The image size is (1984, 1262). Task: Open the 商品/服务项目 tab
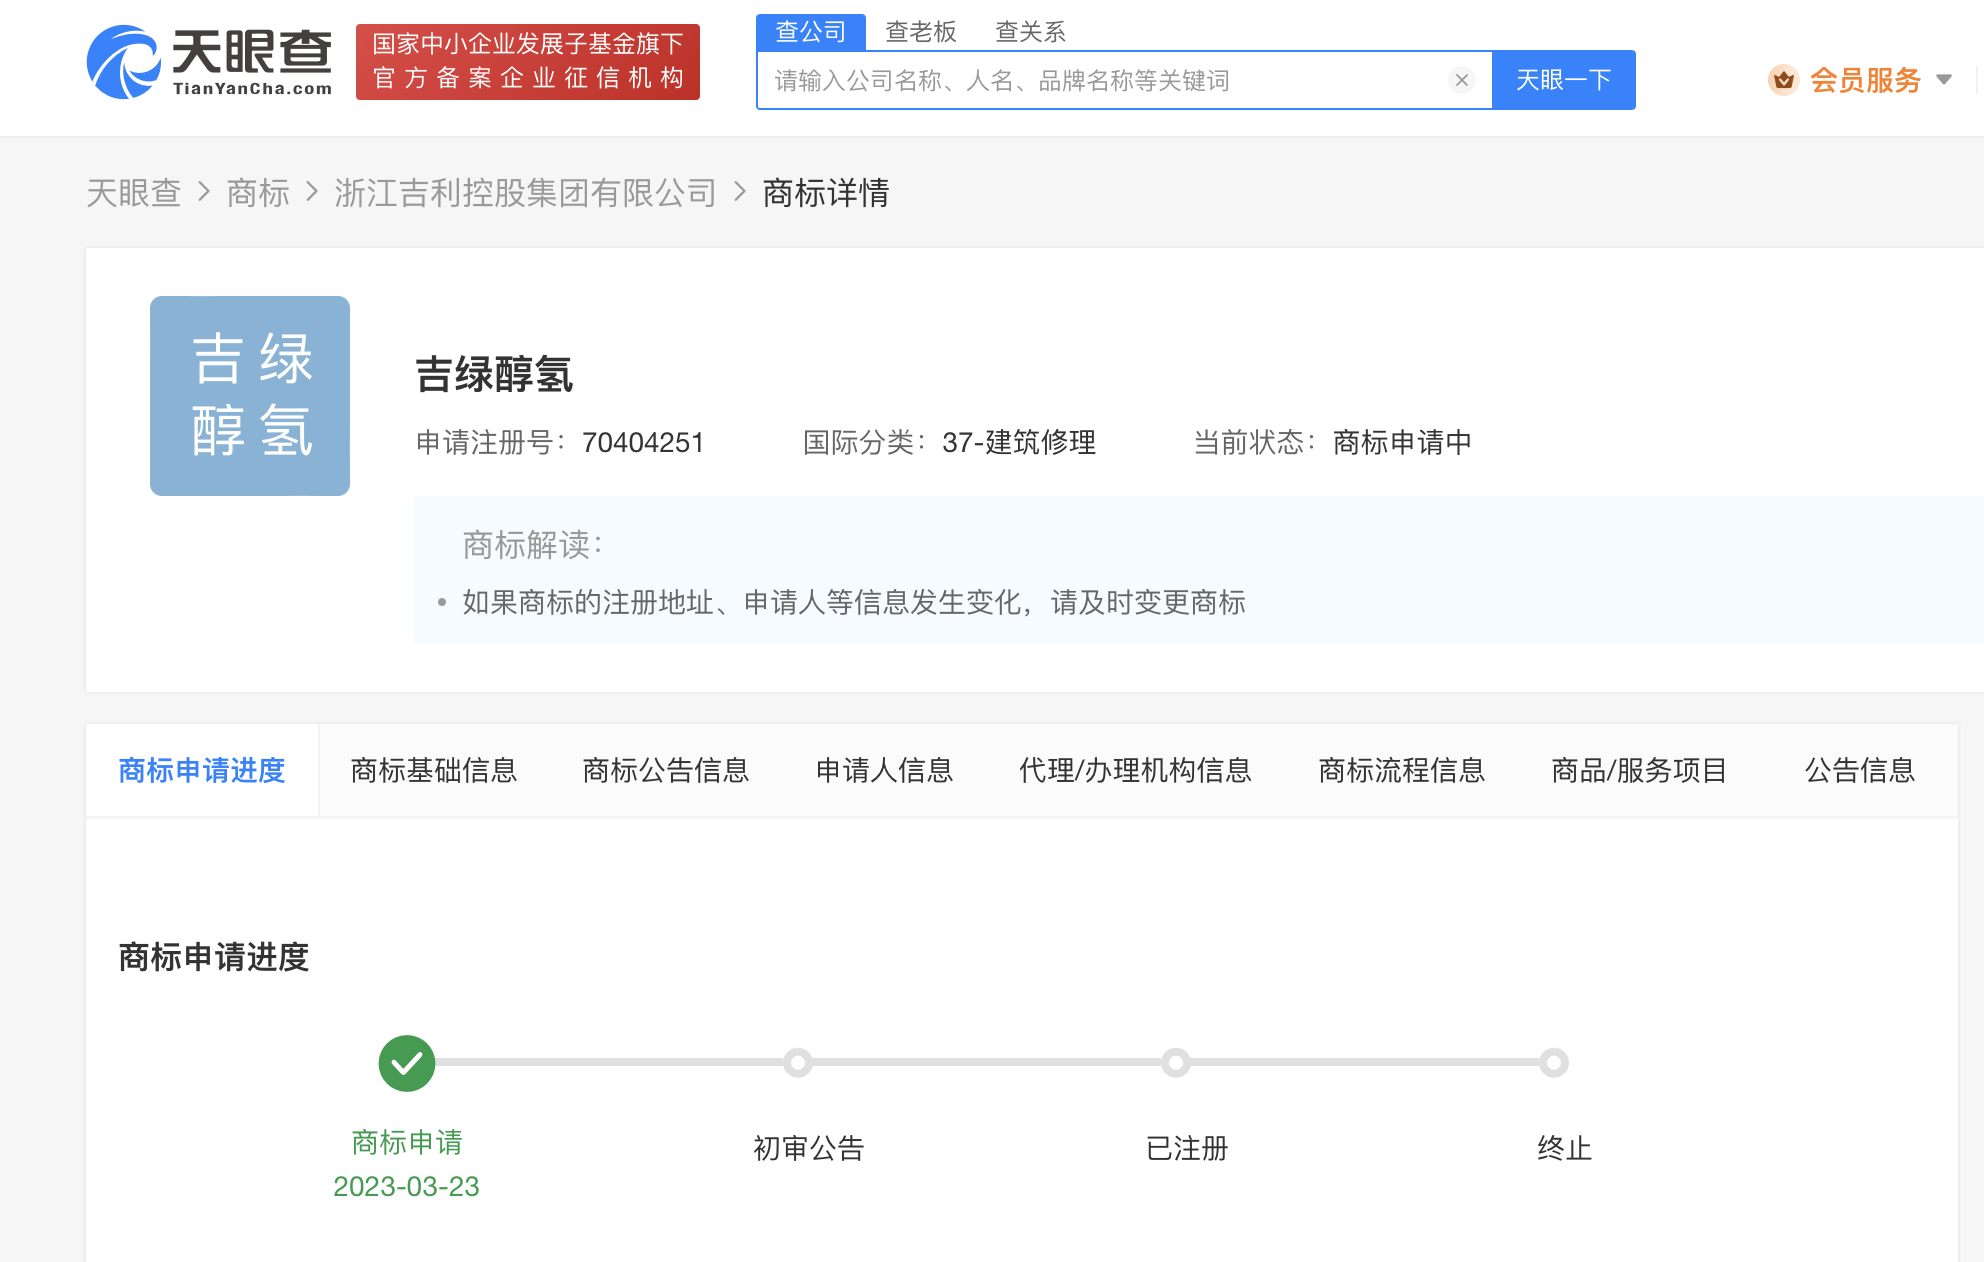pyautogui.click(x=1638, y=770)
